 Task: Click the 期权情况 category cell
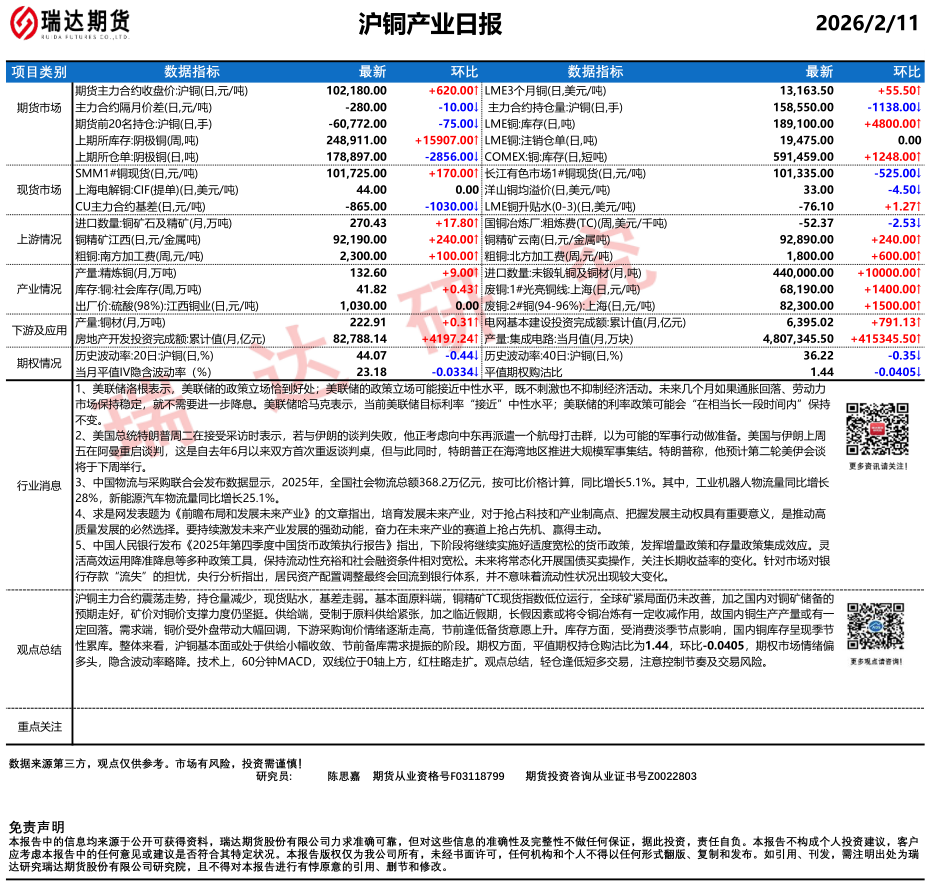(x=39, y=363)
